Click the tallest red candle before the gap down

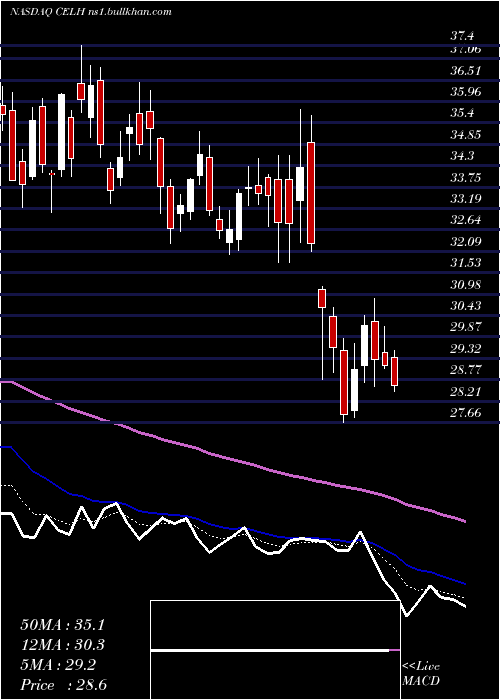click(x=311, y=193)
